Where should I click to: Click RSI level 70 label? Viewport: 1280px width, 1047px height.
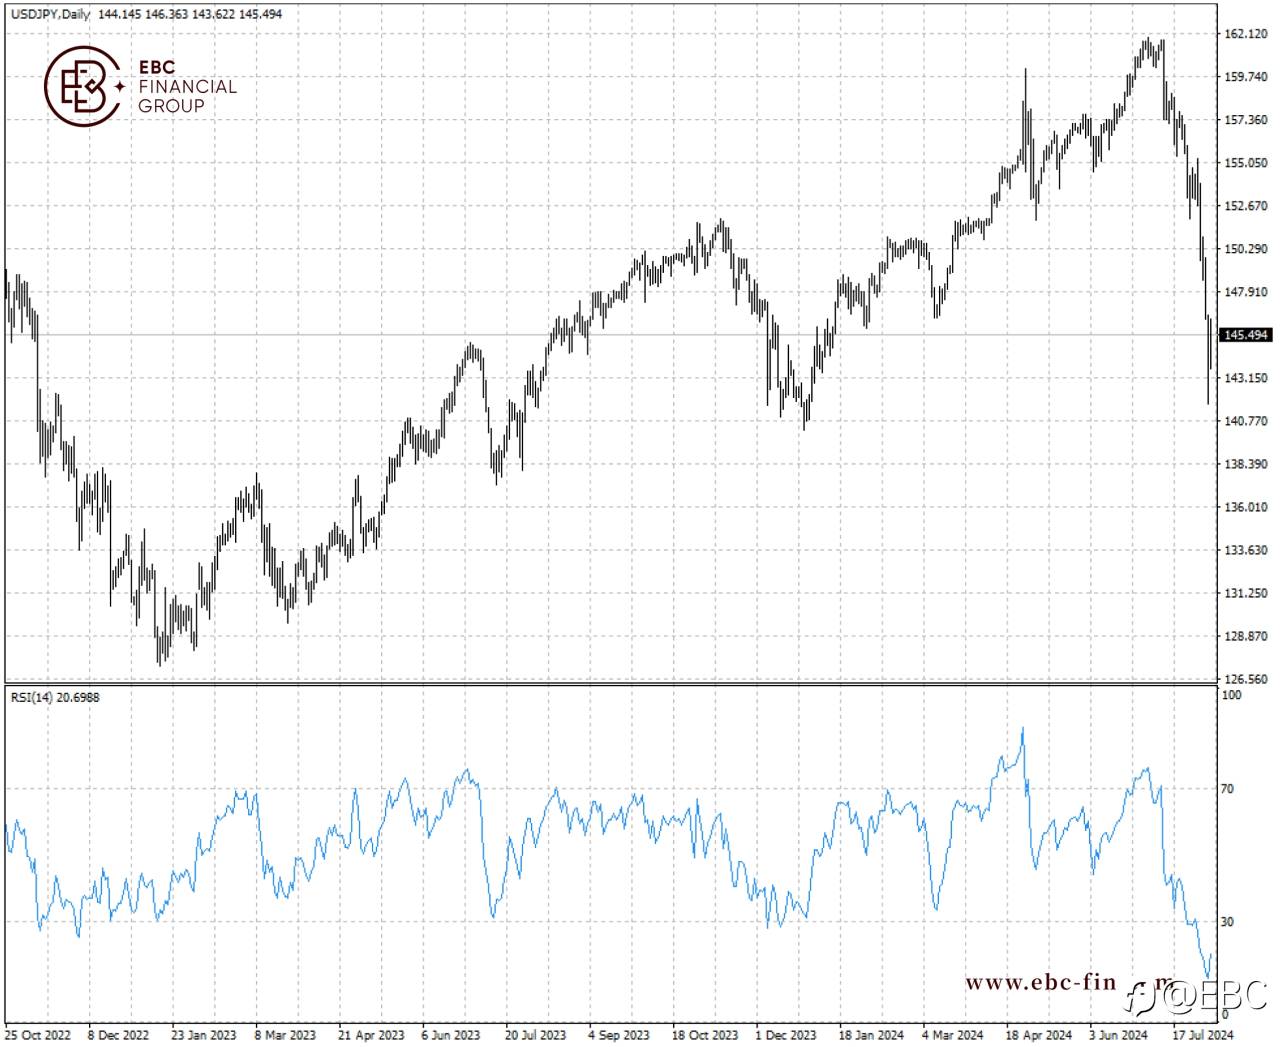tap(1229, 789)
